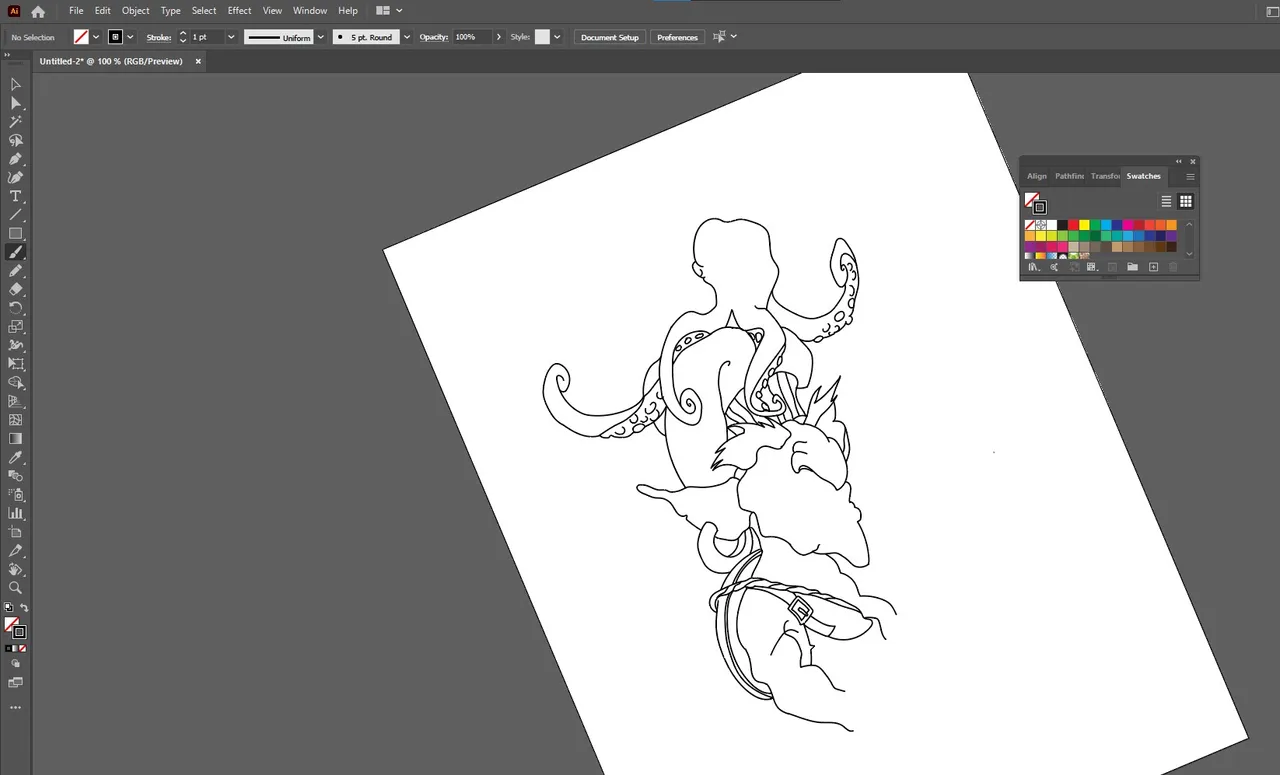Open the Window menu
This screenshot has width=1280, height=775.
pyautogui.click(x=310, y=11)
